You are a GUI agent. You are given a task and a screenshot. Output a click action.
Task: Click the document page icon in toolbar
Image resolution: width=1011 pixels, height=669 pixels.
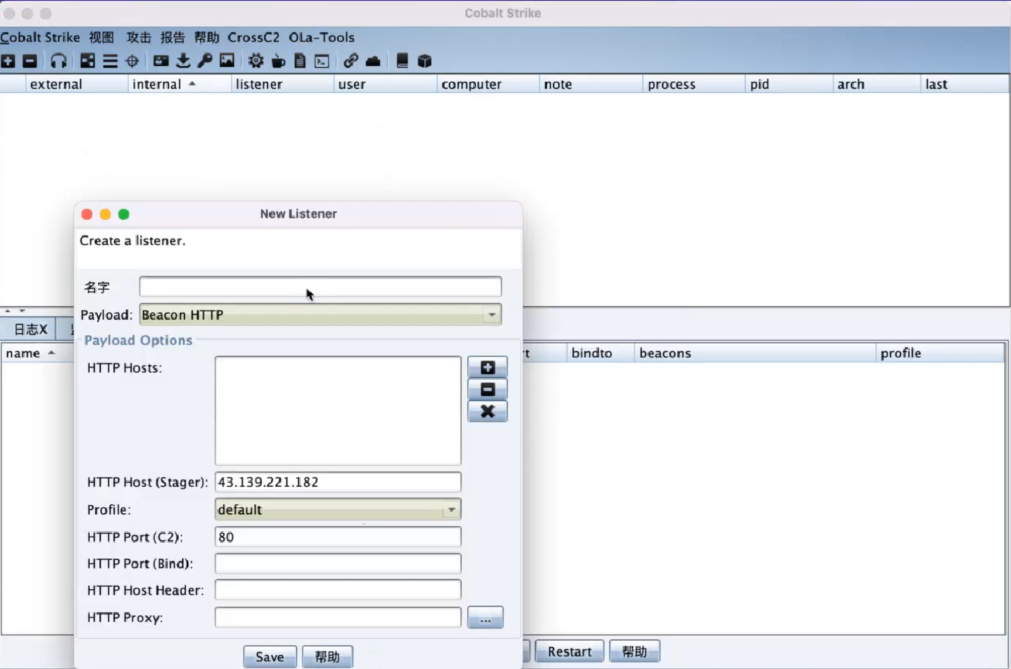click(300, 61)
